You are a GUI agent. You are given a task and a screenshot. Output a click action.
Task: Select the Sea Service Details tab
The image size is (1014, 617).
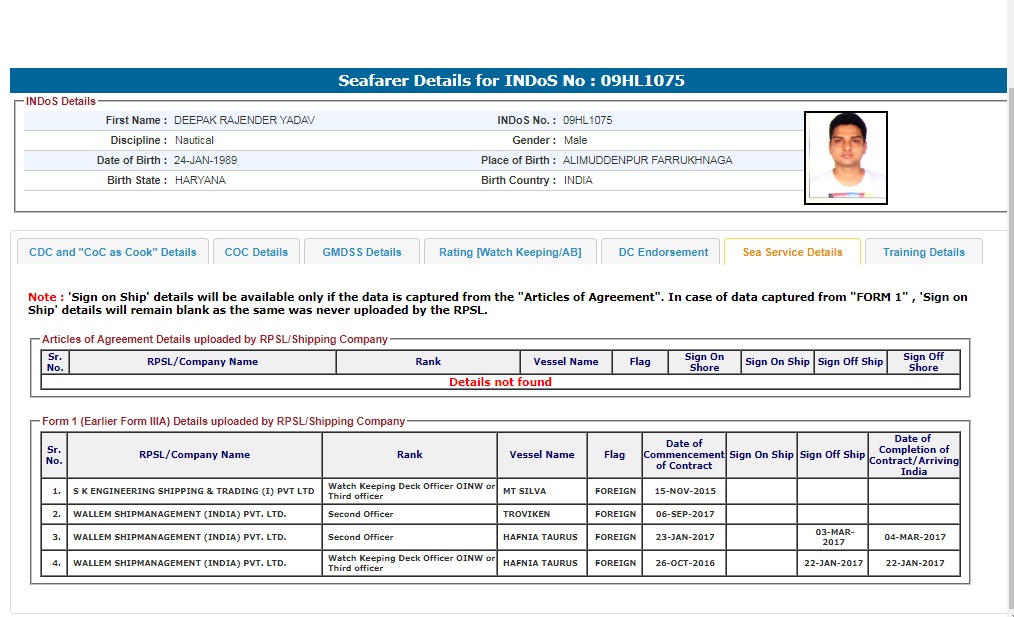[x=792, y=252]
